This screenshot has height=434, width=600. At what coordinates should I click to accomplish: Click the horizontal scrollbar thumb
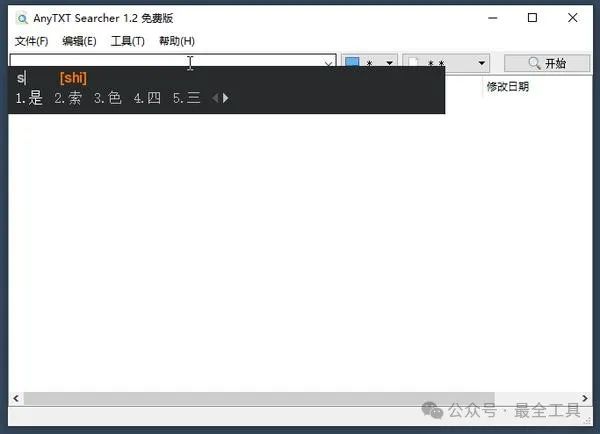coord(259,398)
